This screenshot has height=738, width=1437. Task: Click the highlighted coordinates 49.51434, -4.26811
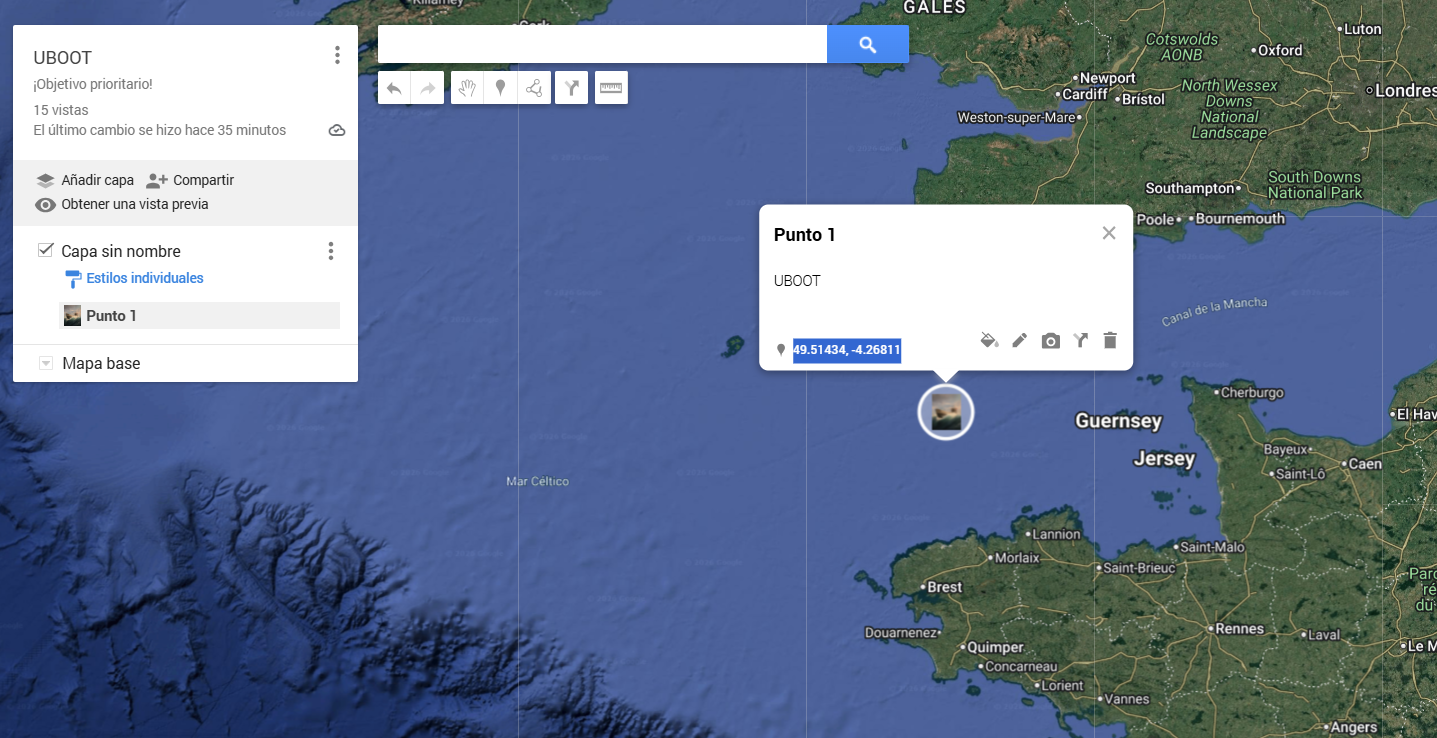tap(847, 350)
